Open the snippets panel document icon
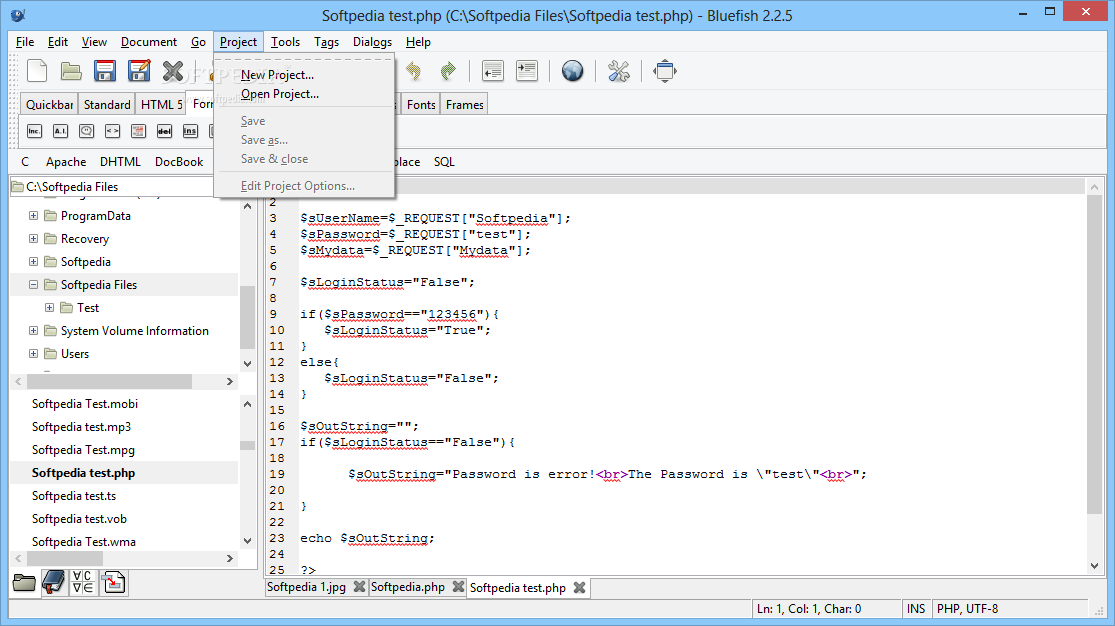 [x=113, y=583]
